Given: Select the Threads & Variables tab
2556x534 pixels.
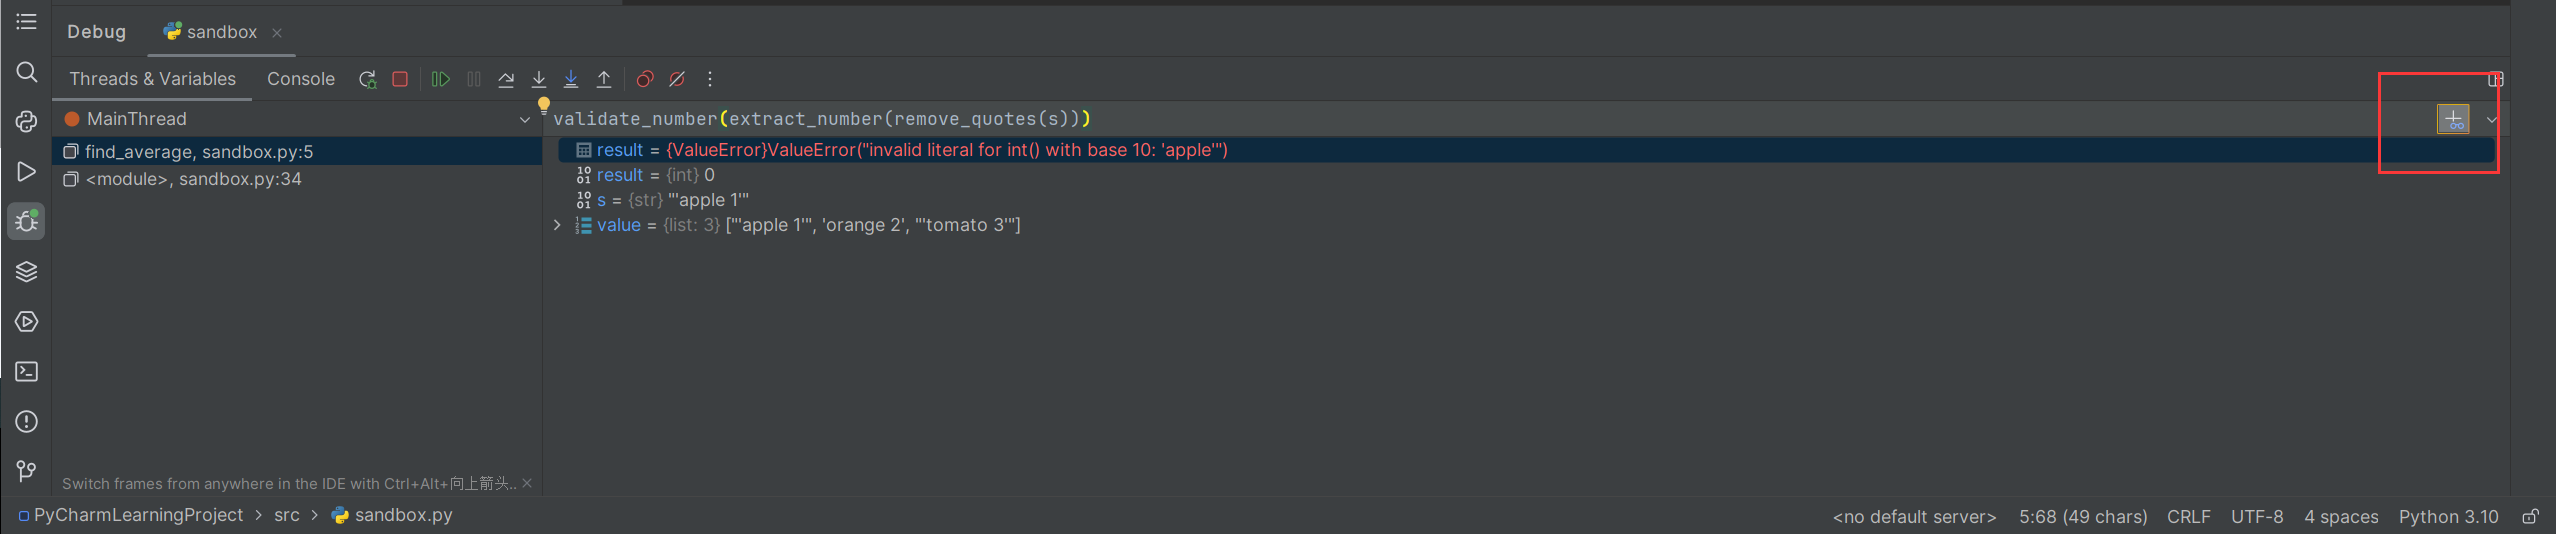Looking at the screenshot, I should (152, 79).
